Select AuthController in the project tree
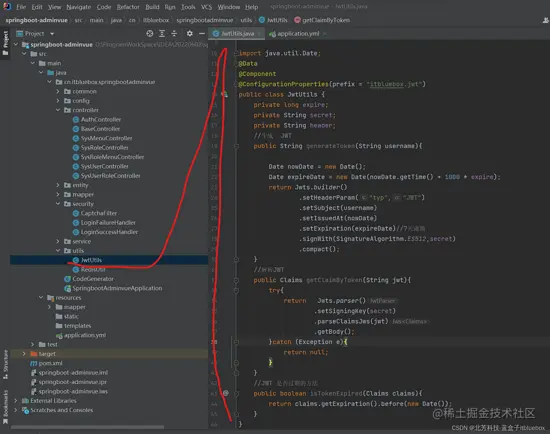The width and height of the screenshot is (550, 434). point(101,119)
